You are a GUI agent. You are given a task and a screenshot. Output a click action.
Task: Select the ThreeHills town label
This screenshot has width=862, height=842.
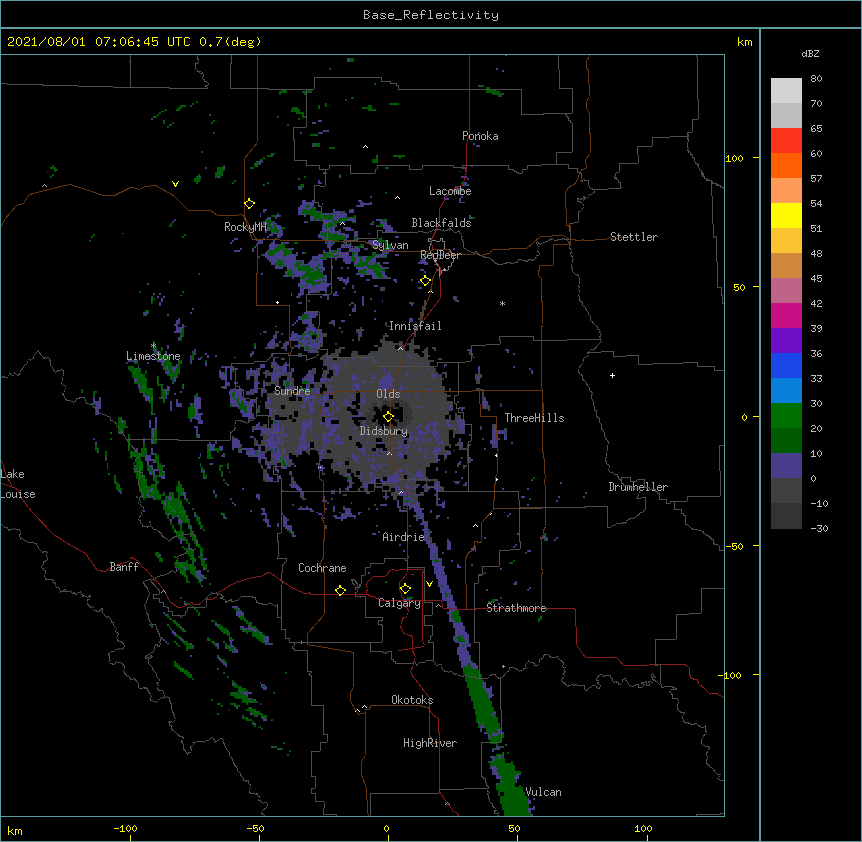[x=534, y=418]
